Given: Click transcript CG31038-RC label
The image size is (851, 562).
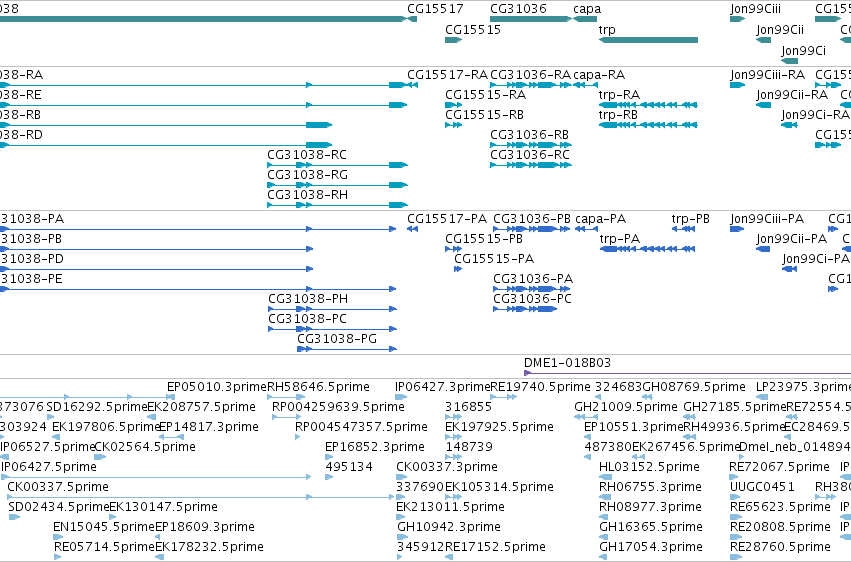Looking at the screenshot, I should point(307,155).
